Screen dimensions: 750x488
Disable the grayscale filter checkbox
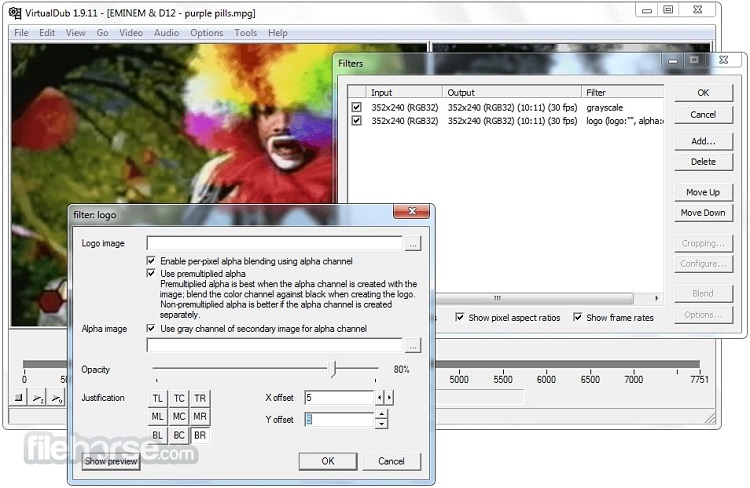tap(356, 106)
